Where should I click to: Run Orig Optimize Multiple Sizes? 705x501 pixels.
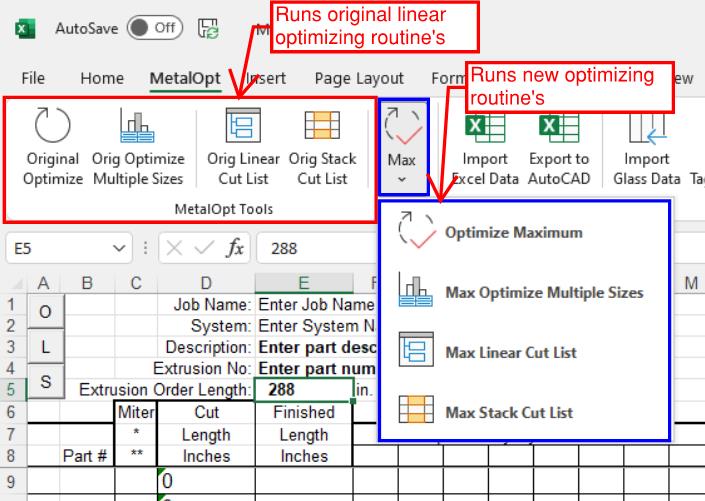[138, 147]
